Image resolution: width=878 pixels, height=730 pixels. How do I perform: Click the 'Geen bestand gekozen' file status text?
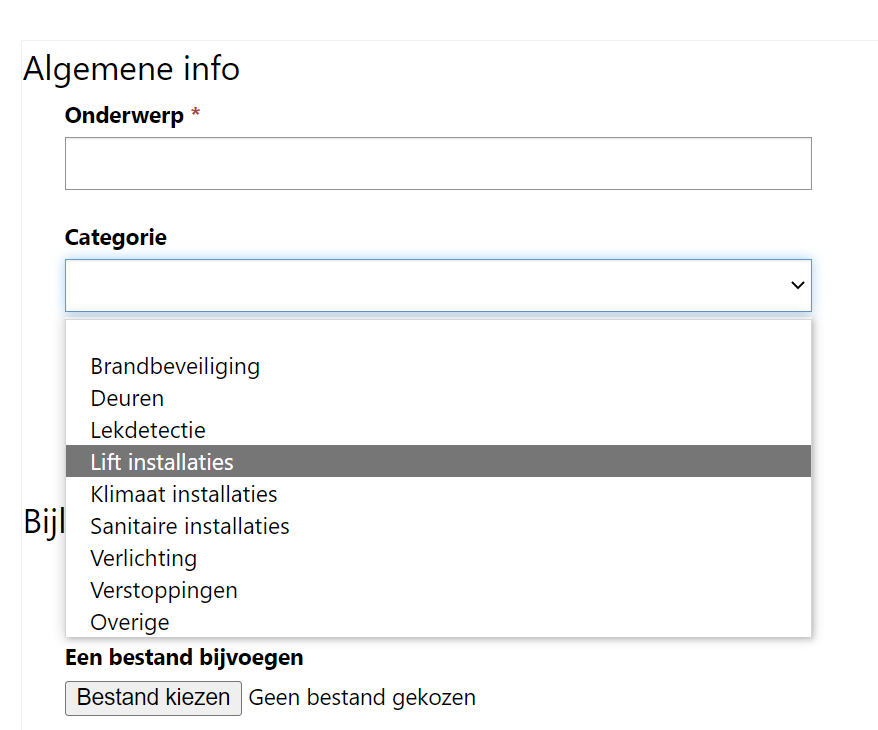[362, 698]
